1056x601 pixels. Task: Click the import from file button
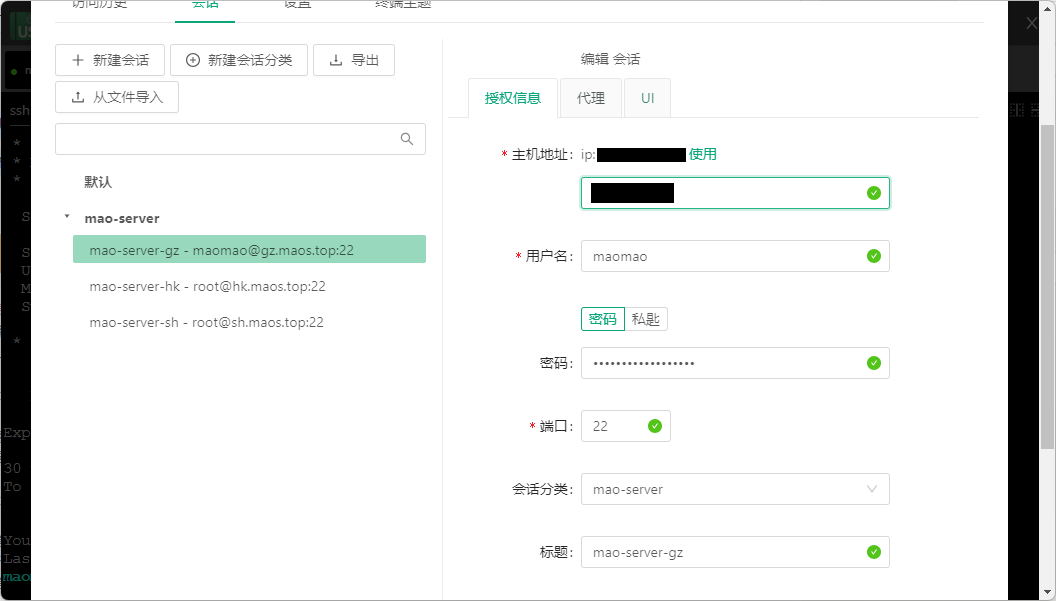[x=117, y=97]
